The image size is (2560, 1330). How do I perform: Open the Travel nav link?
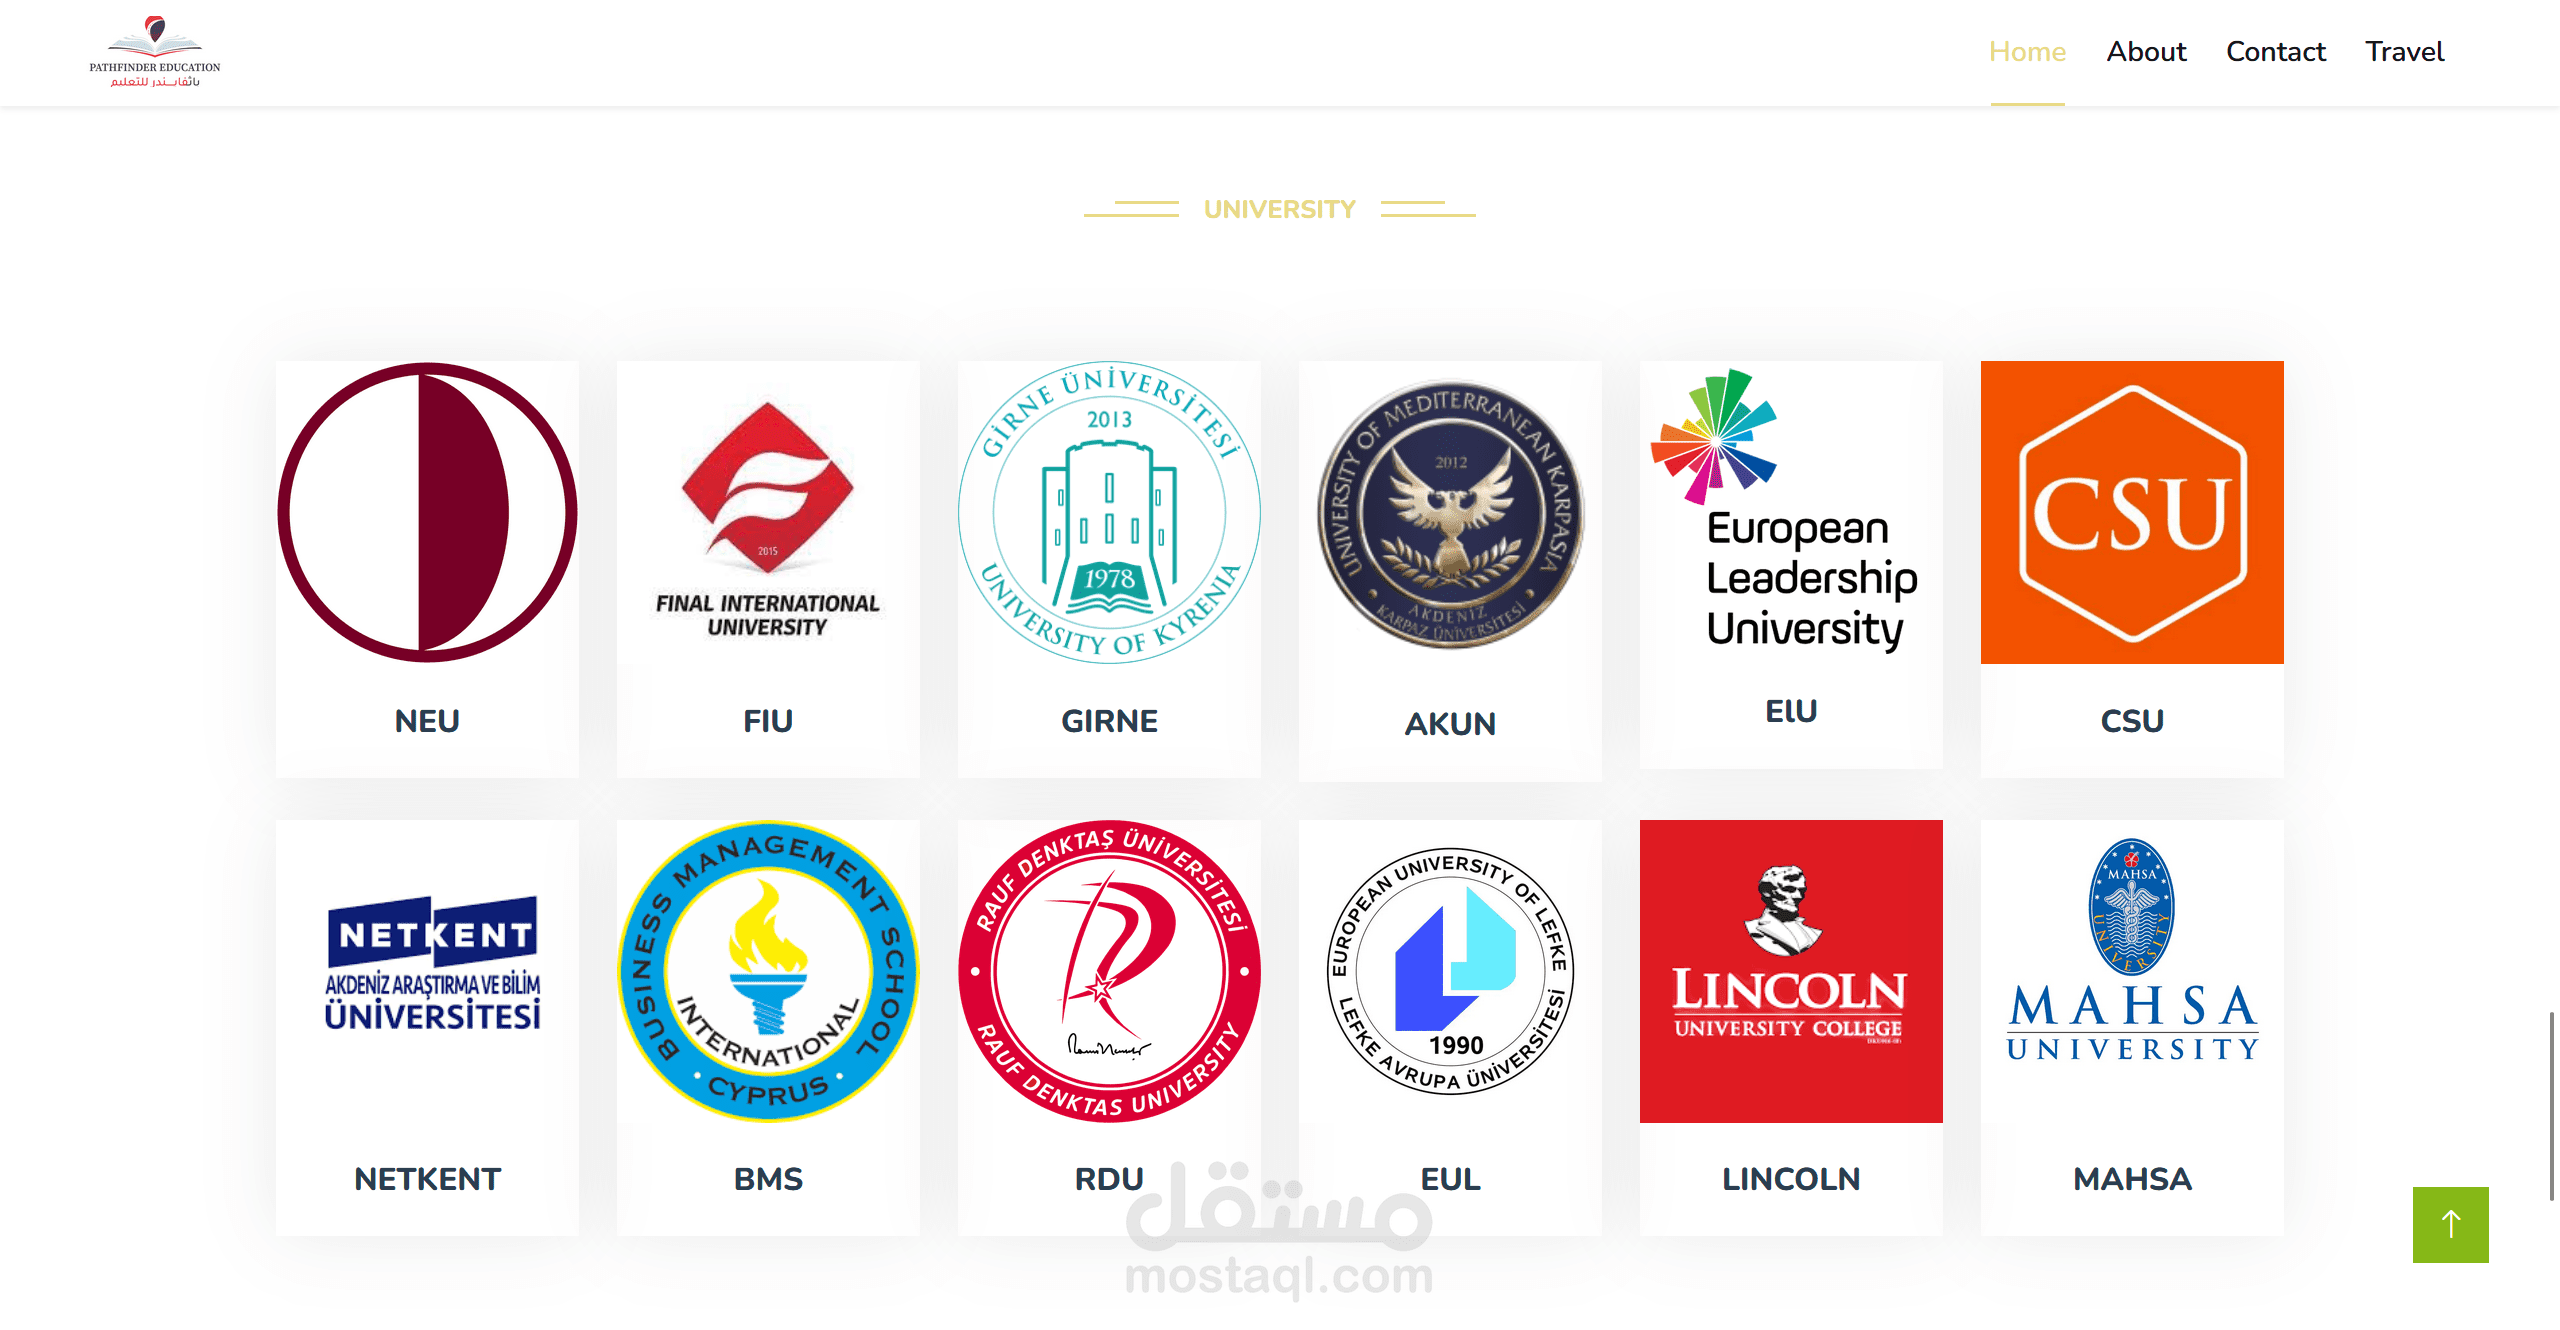coord(2404,52)
